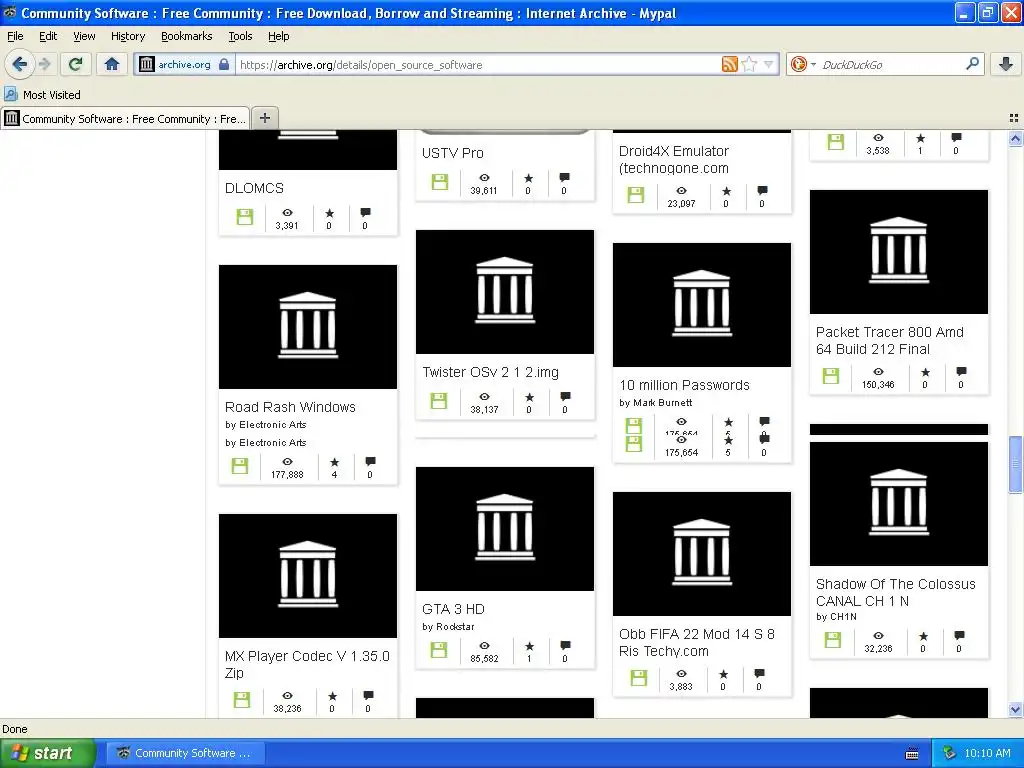The image size is (1024, 768).
Task: Click the GTA 3 HD thumbnail
Action: pyautogui.click(x=505, y=529)
